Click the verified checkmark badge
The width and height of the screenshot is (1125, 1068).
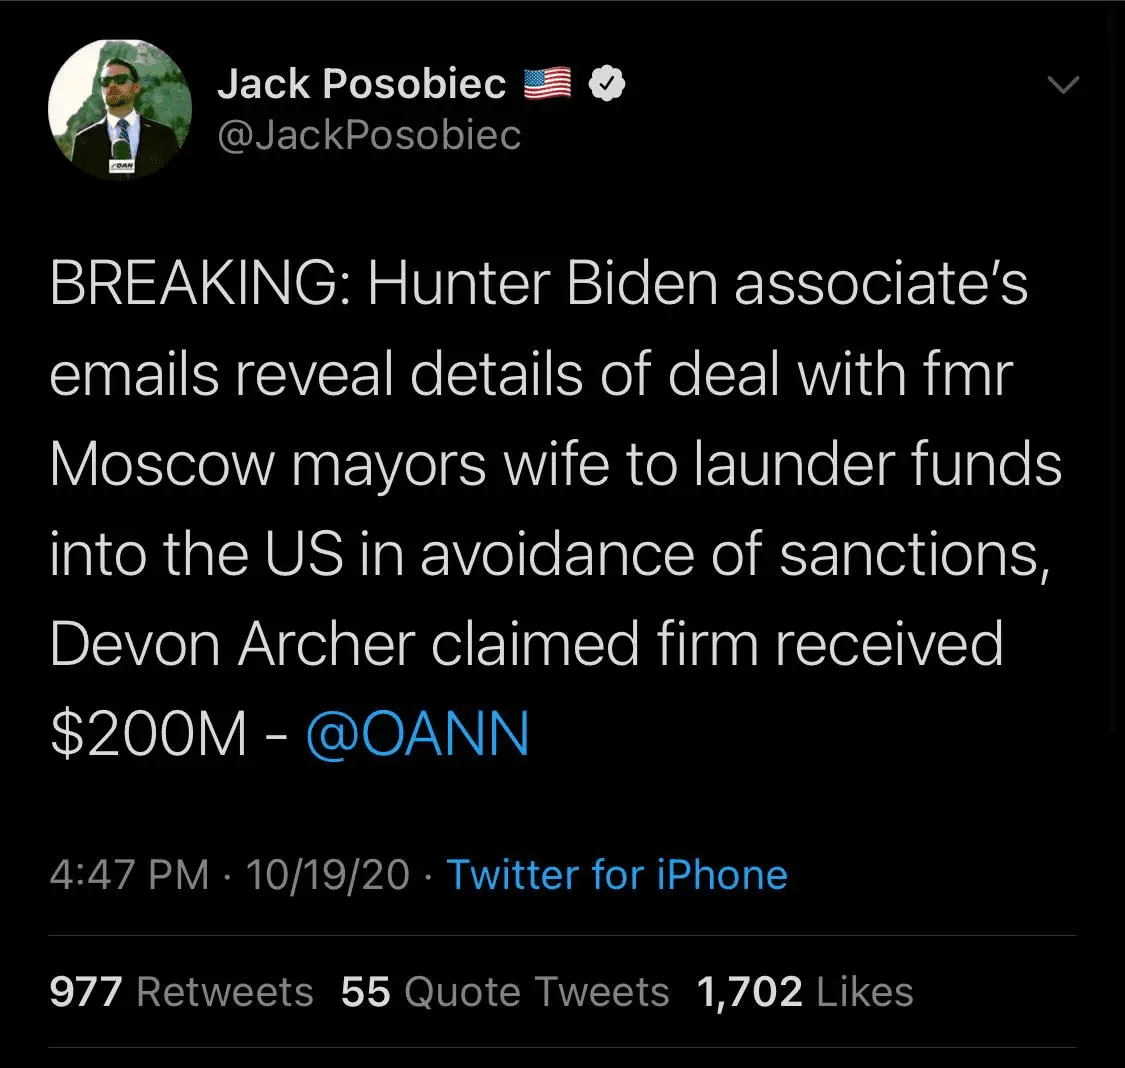606,85
